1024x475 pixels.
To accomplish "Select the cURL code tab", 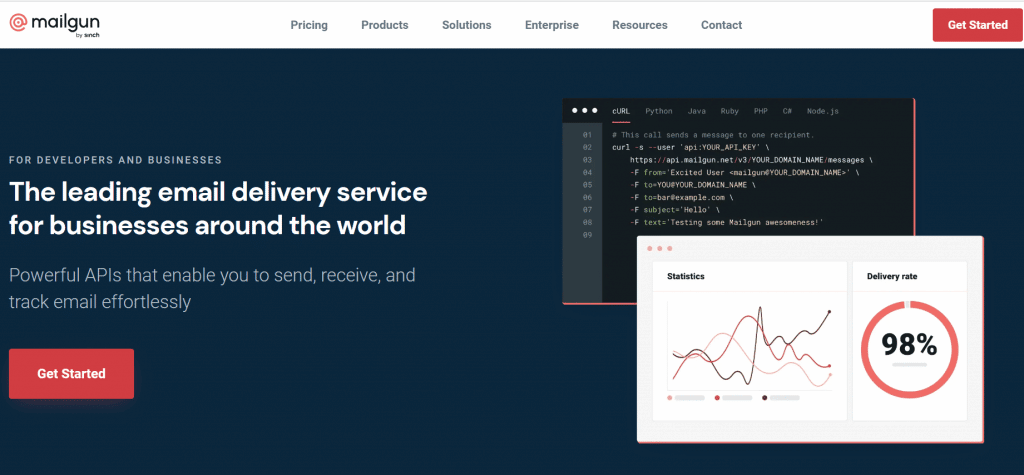I will pos(621,111).
